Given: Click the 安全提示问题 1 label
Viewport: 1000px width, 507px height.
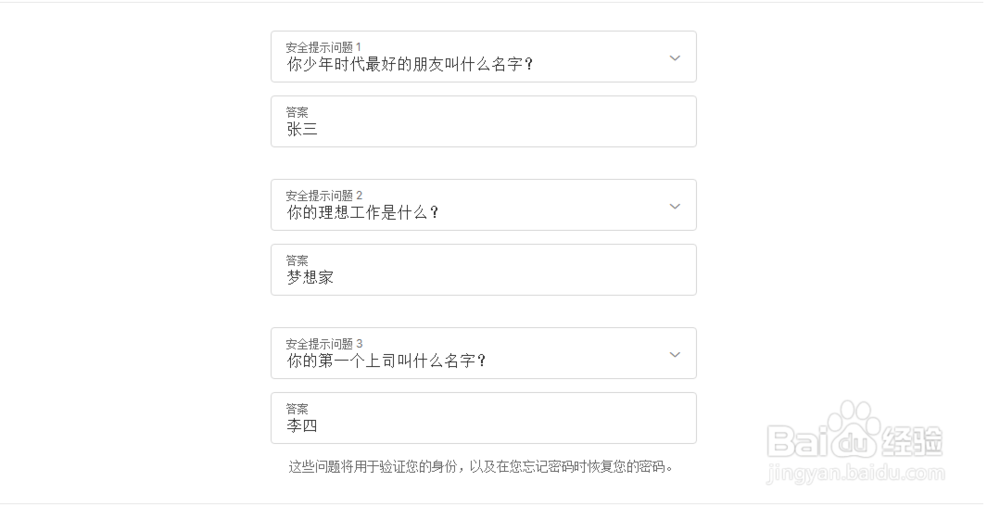Looking at the screenshot, I should coord(324,47).
